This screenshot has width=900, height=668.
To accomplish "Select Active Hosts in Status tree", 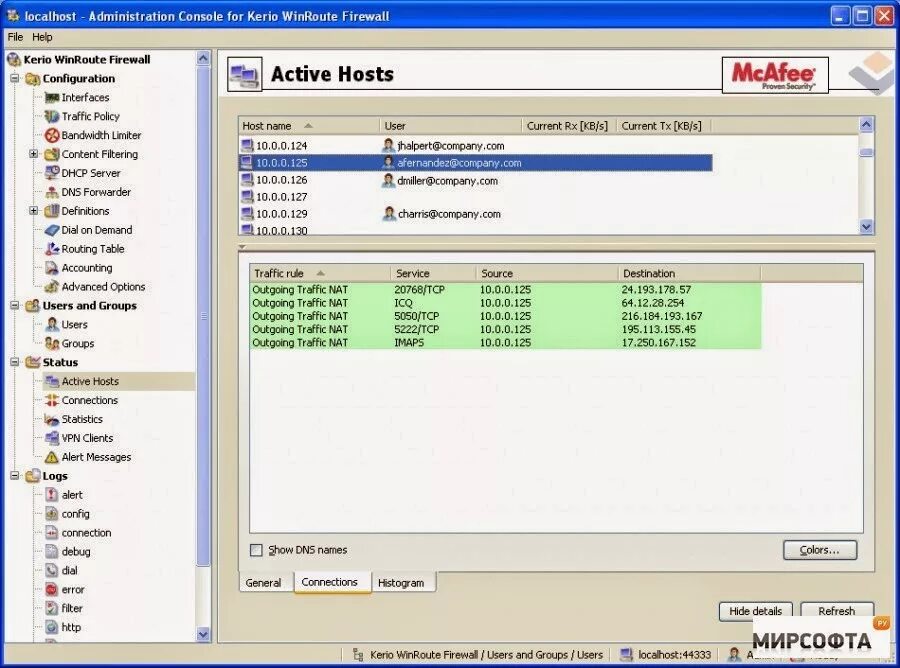I will tap(90, 381).
